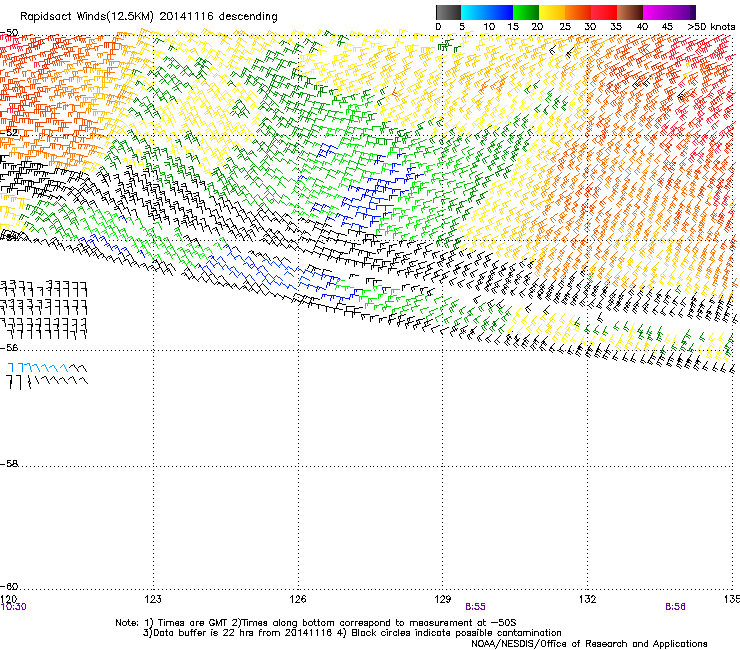Click legend scale value '20'
The image size is (740, 650).
(x=537, y=27)
